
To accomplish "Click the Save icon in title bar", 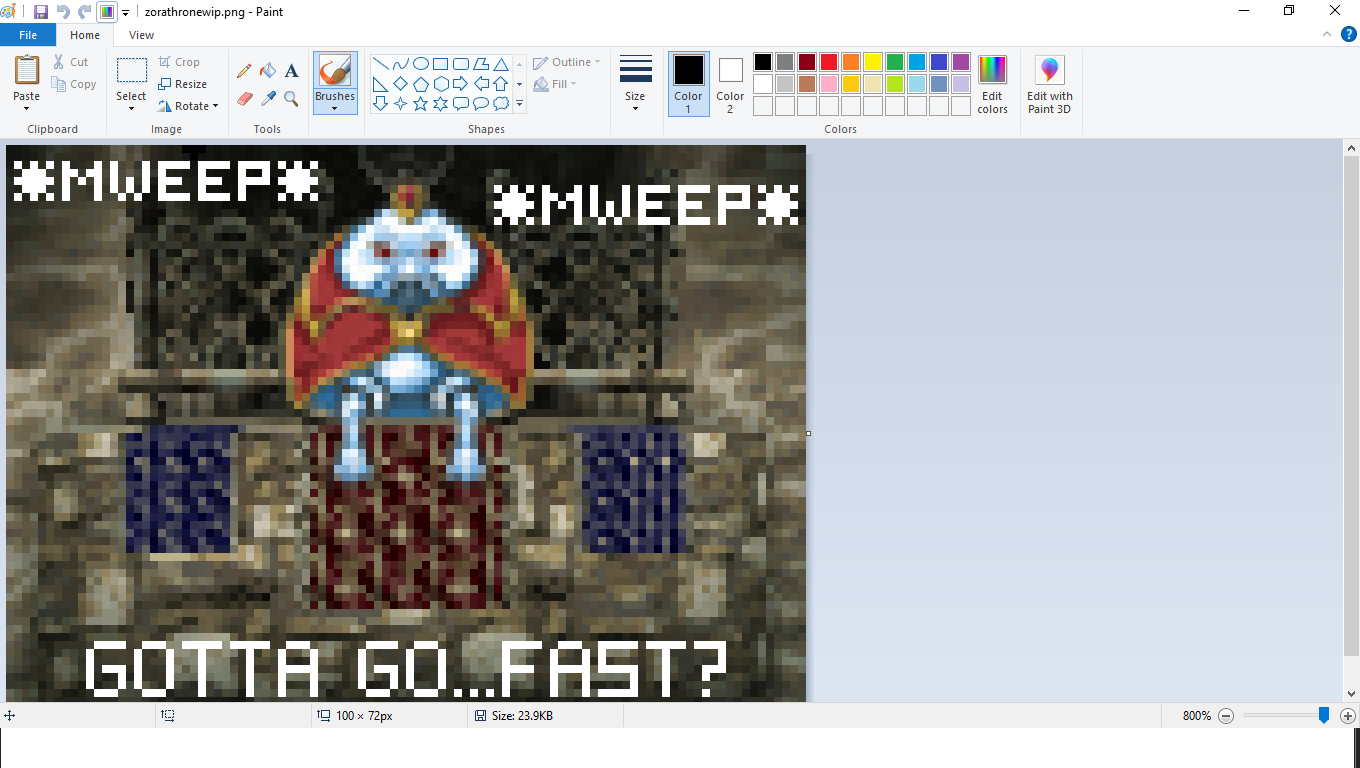I will coord(41,12).
